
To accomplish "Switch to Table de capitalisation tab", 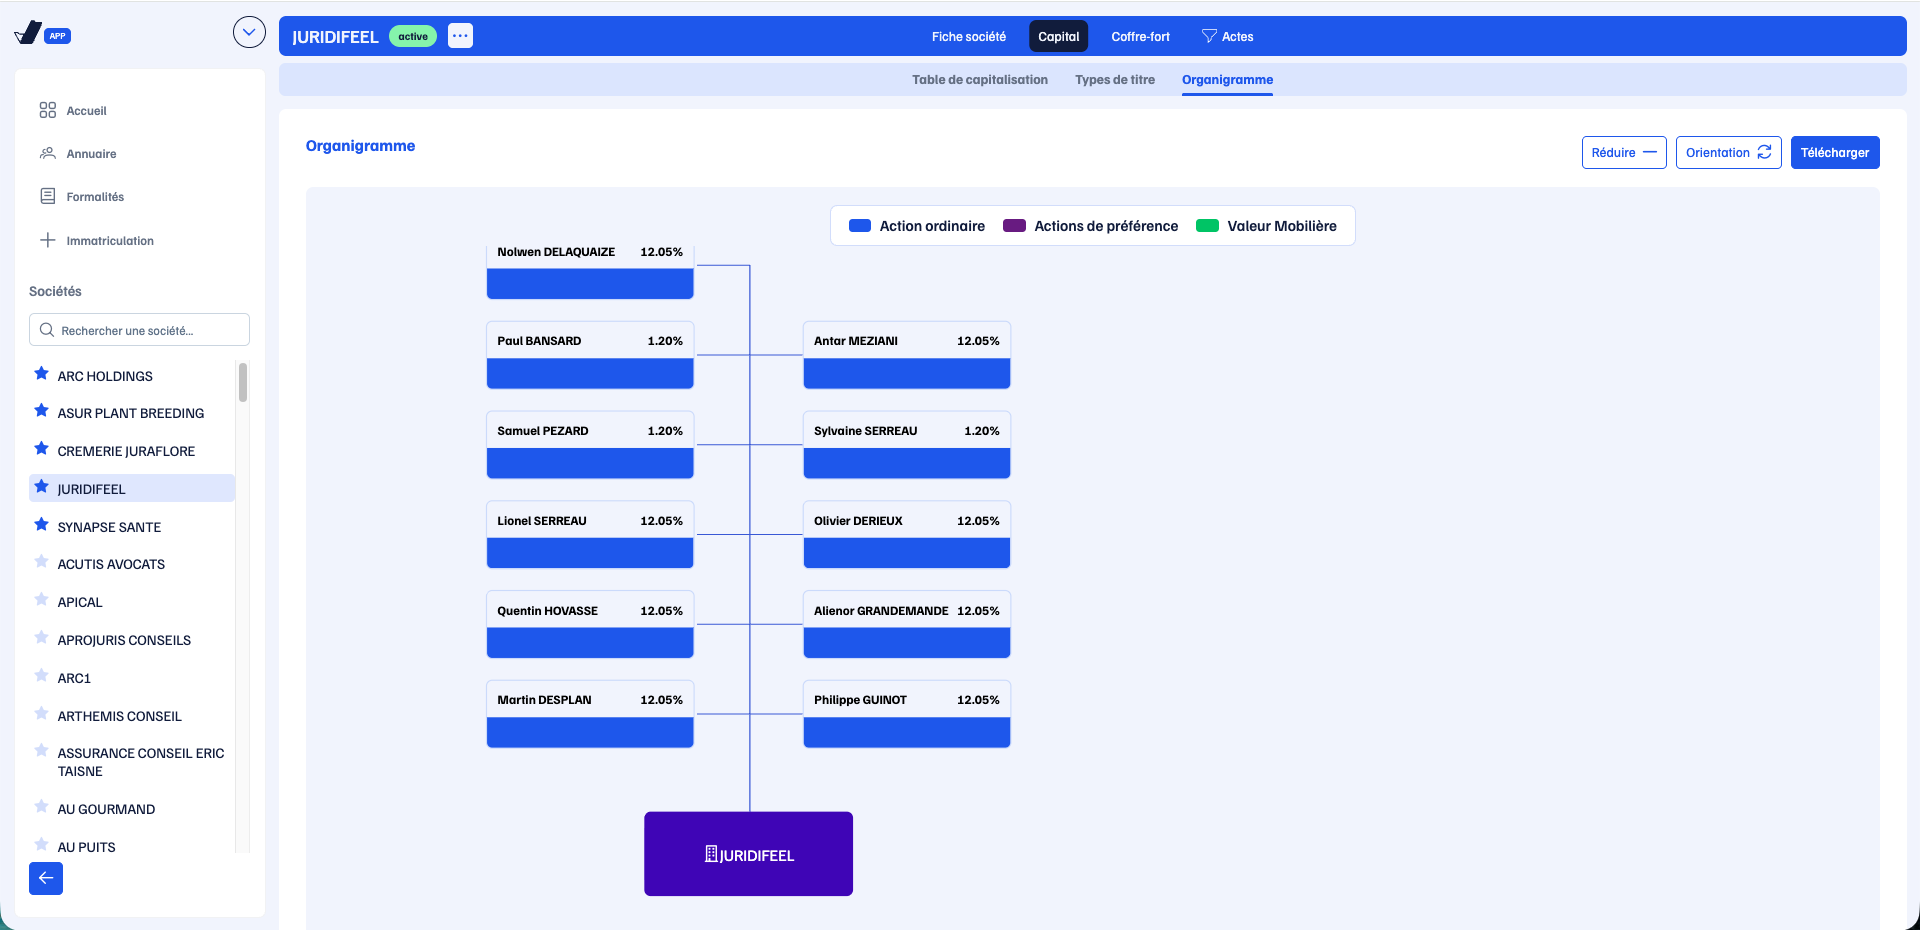I will click(x=979, y=80).
